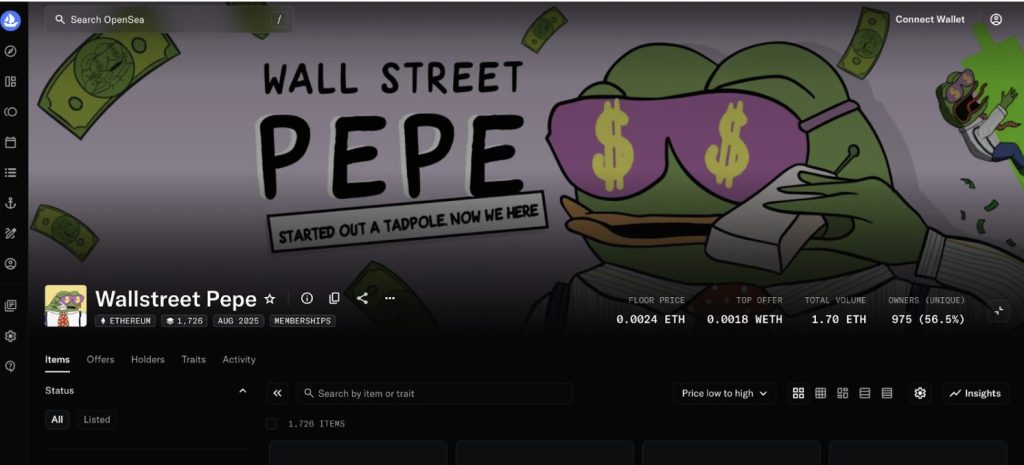
Task: Click the Search by item or trait field
Action: [434, 393]
